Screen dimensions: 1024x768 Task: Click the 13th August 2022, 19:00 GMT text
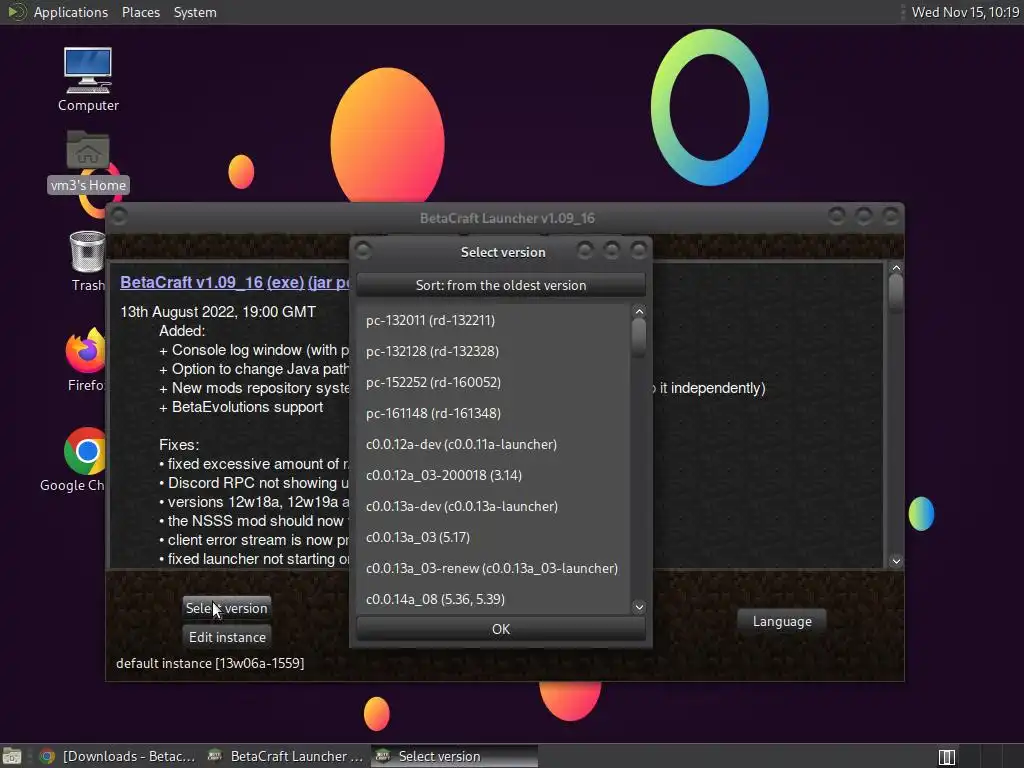(218, 312)
